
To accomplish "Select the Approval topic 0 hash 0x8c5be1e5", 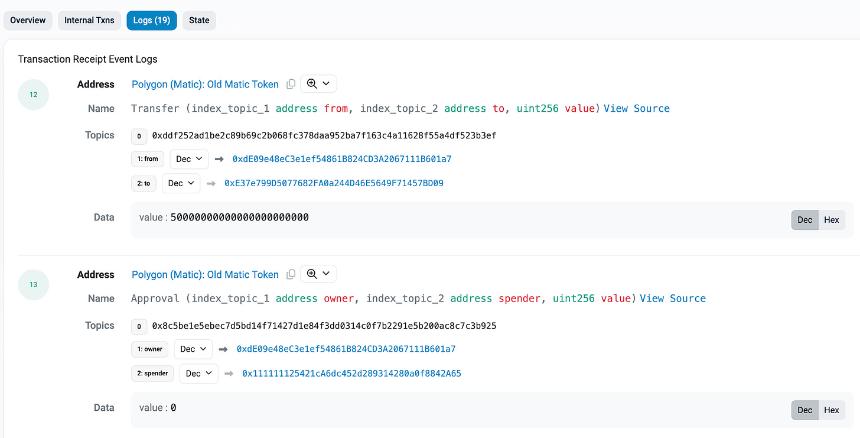I will click(324, 326).
